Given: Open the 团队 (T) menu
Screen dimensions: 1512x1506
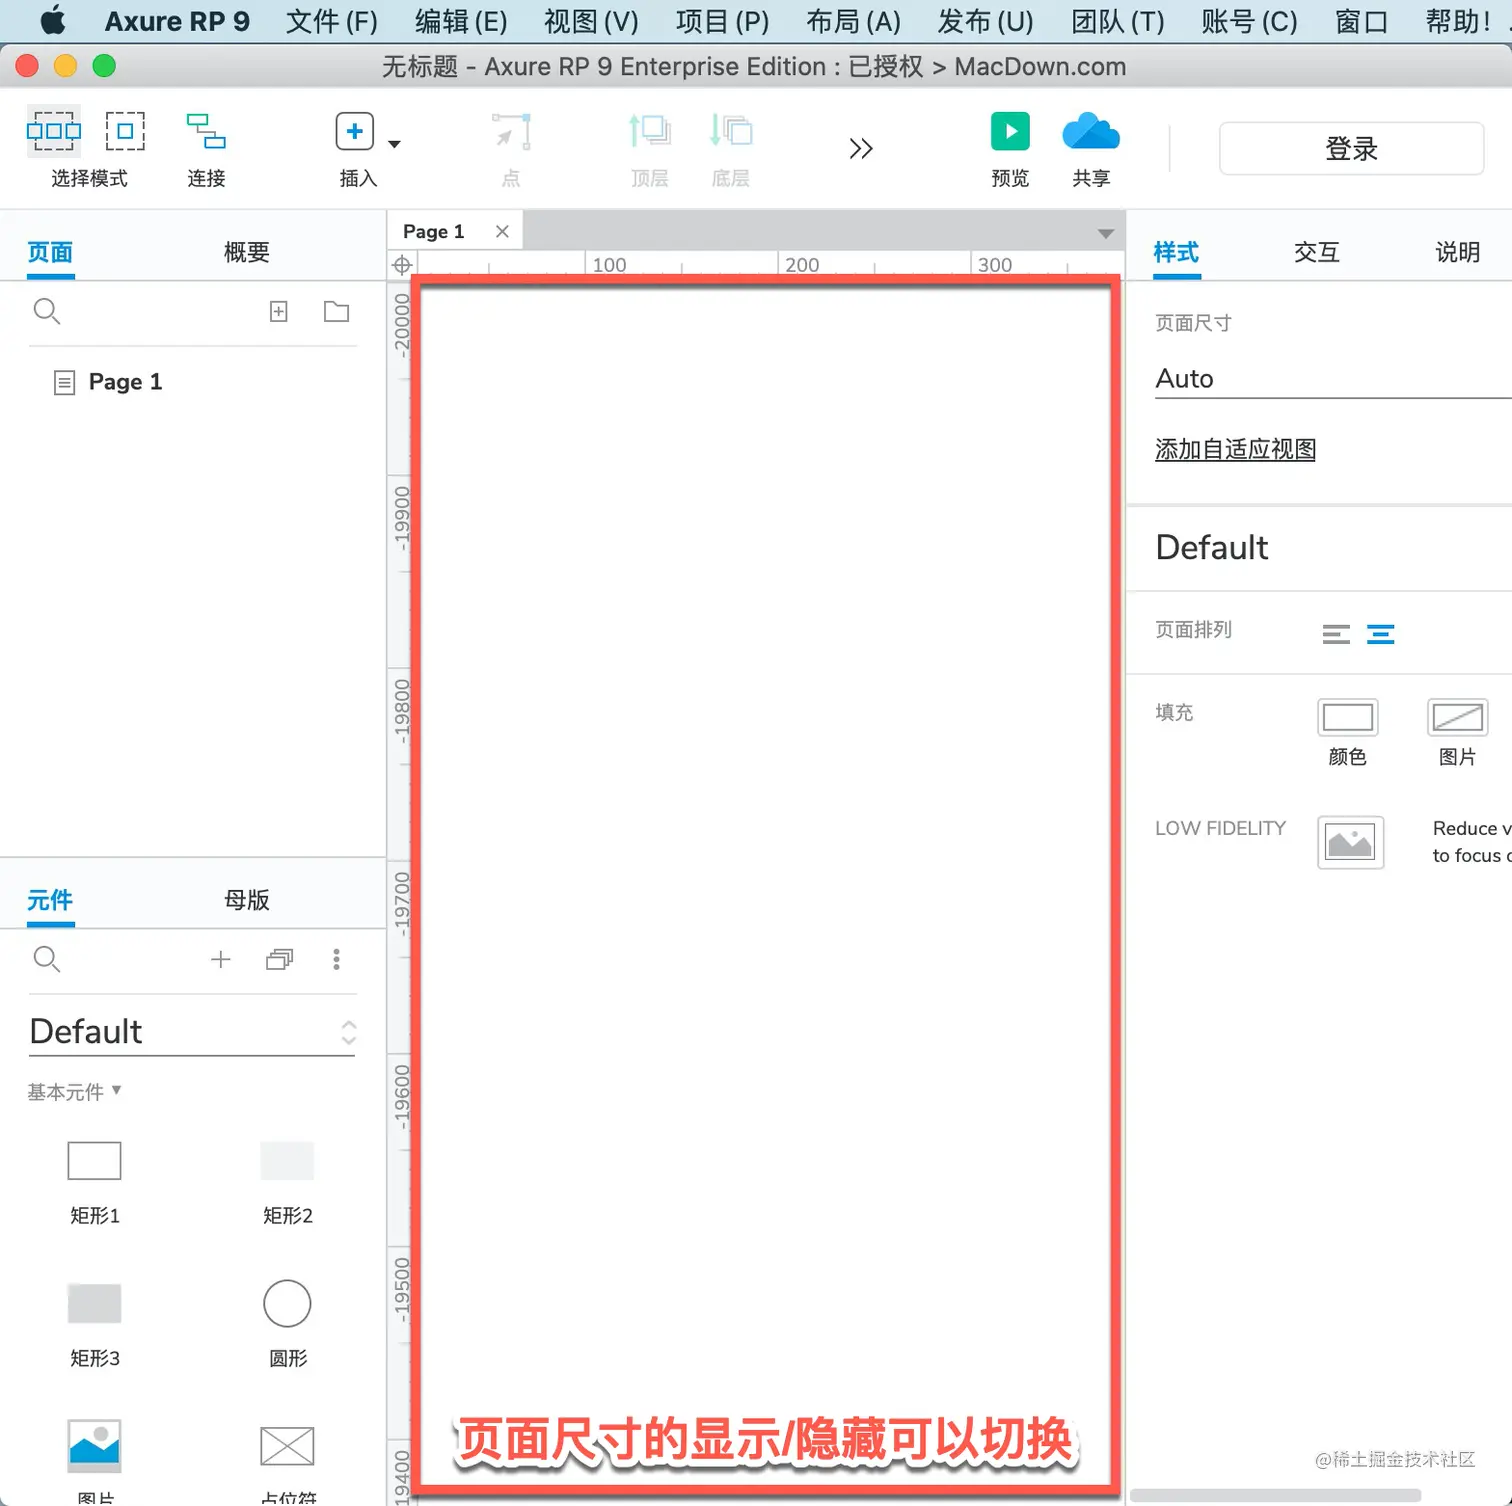Looking at the screenshot, I should coord(1118,21).
